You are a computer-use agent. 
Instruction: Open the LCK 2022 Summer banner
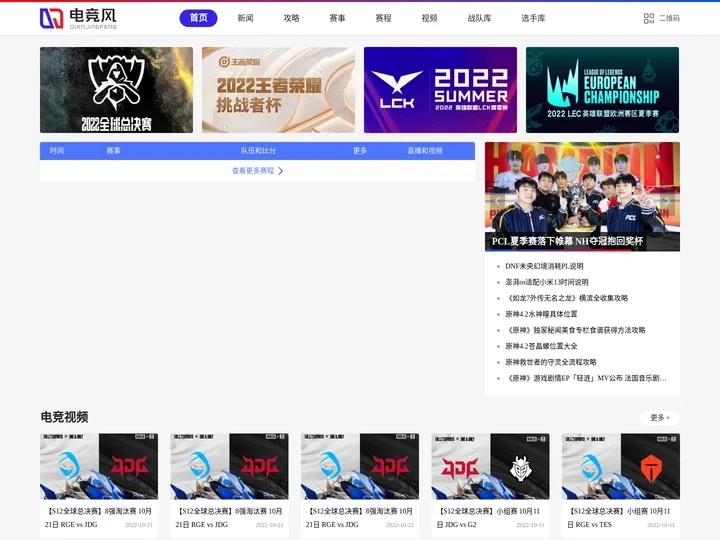pyautogui.click(x=440, y=90)
